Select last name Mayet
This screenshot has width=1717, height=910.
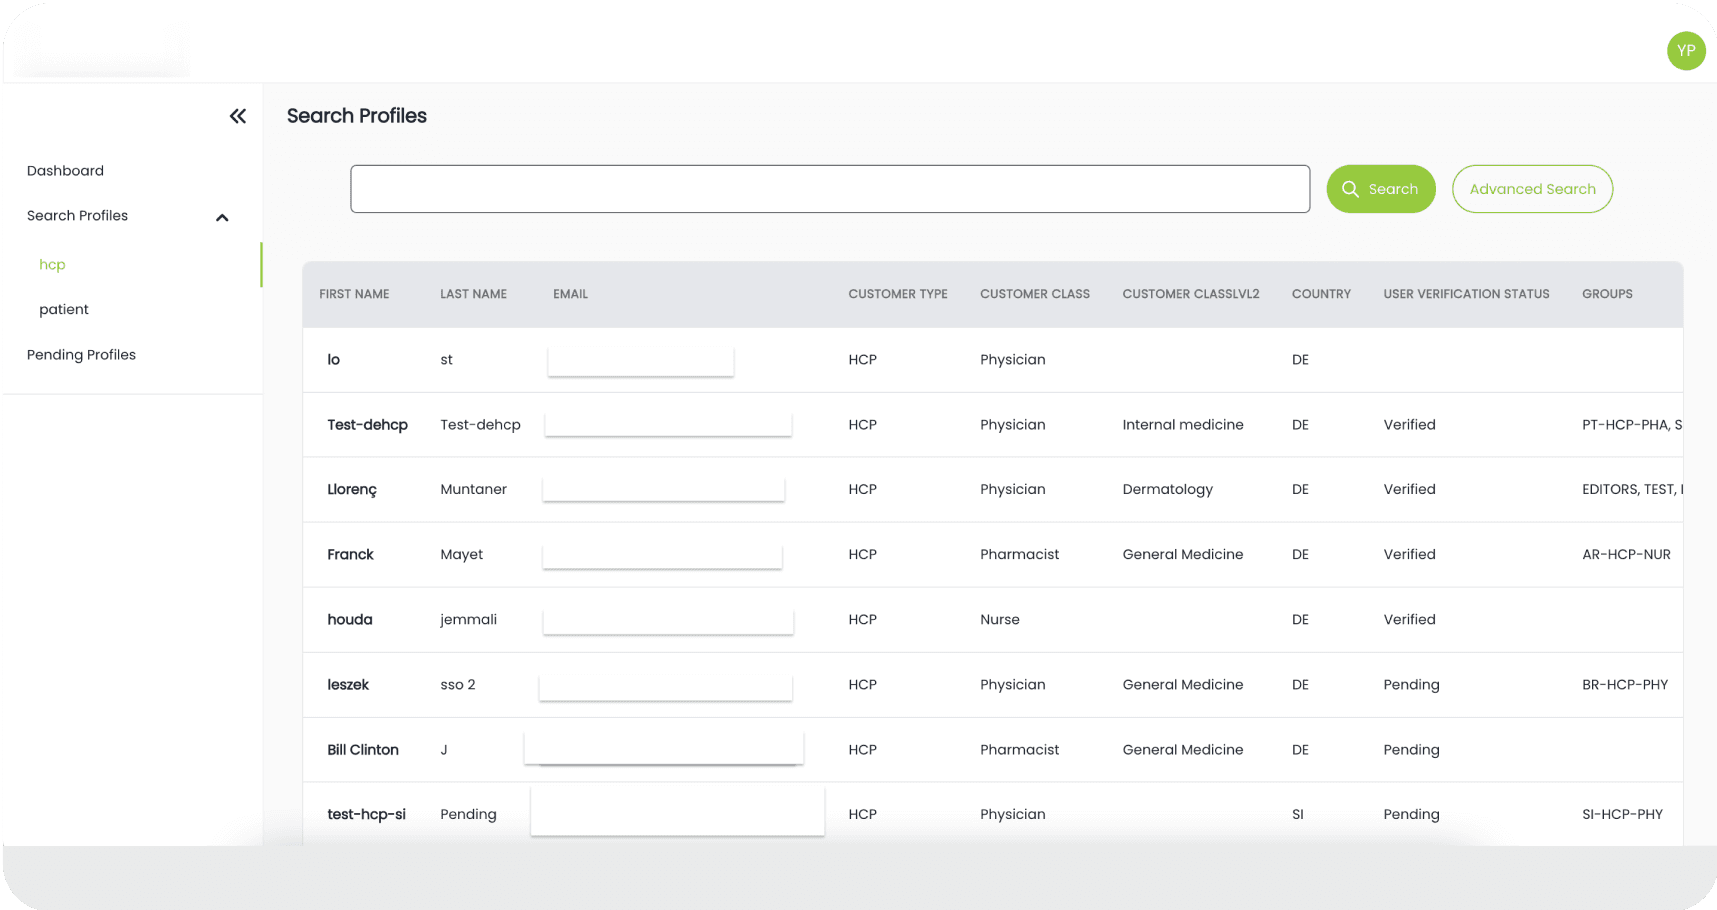tap(461, 555)
